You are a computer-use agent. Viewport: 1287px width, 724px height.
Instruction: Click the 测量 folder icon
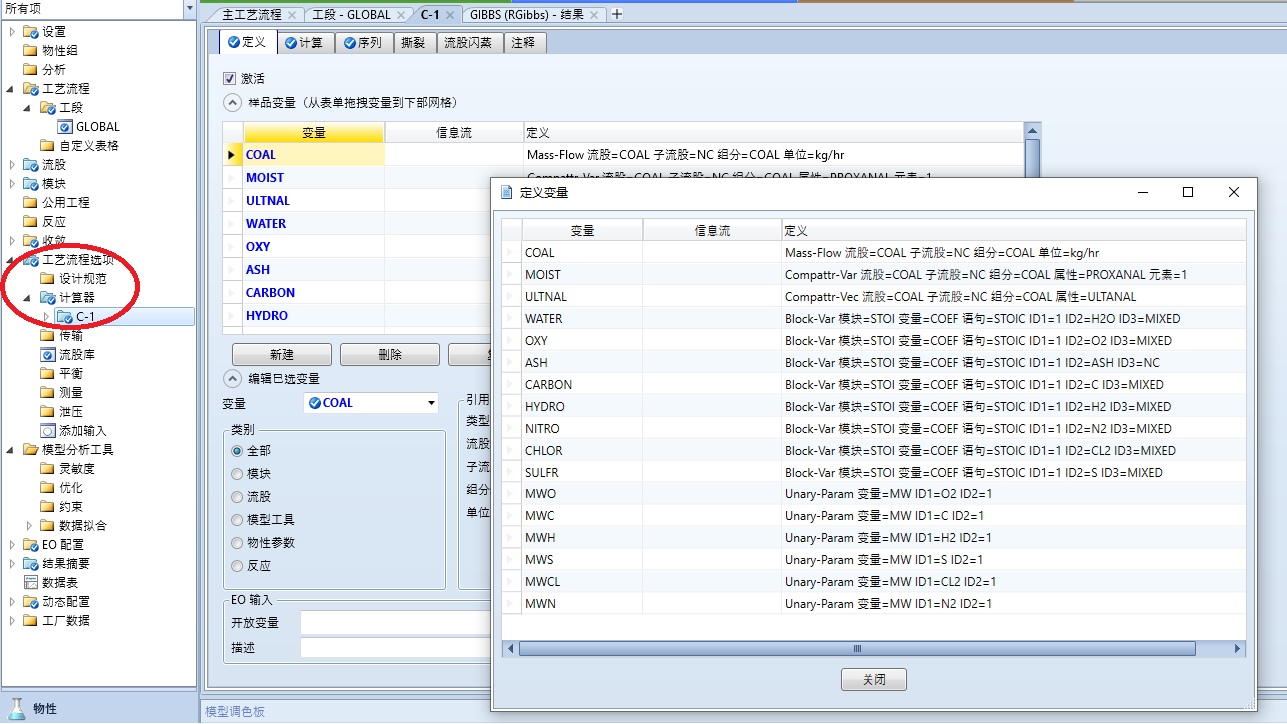click(x=48, y=393)
